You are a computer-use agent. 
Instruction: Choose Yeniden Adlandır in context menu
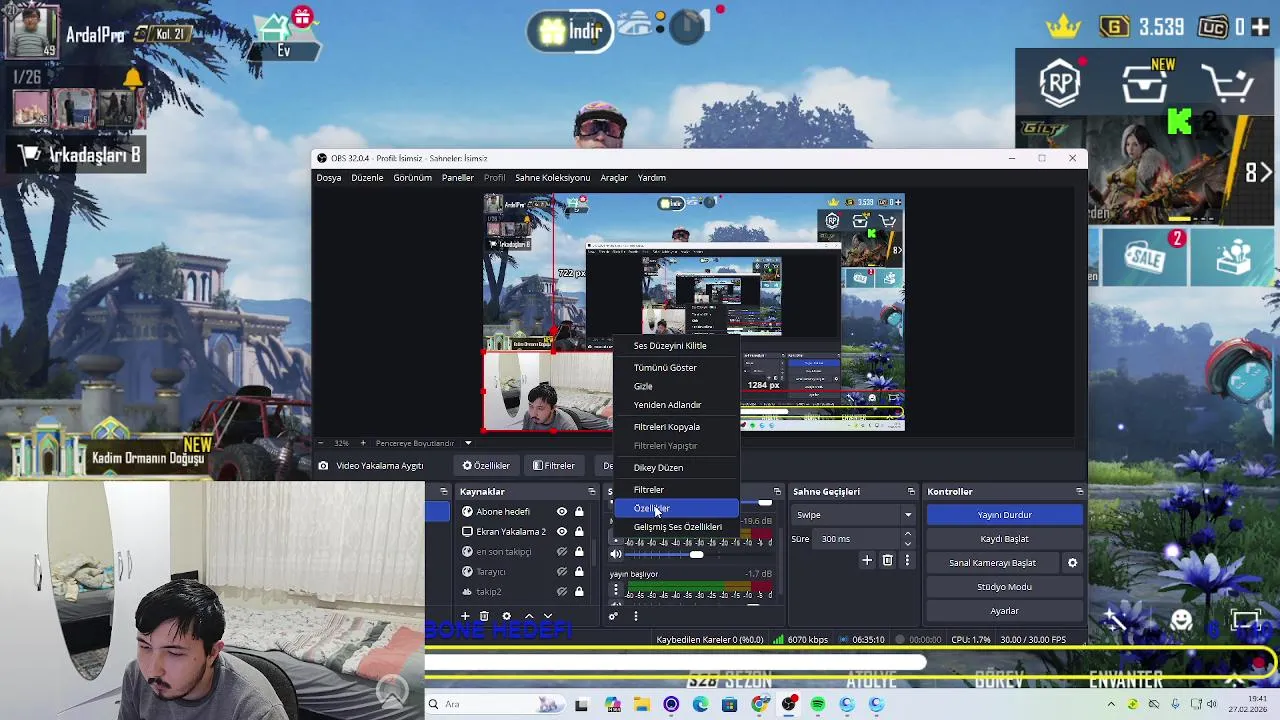point(676,405)
